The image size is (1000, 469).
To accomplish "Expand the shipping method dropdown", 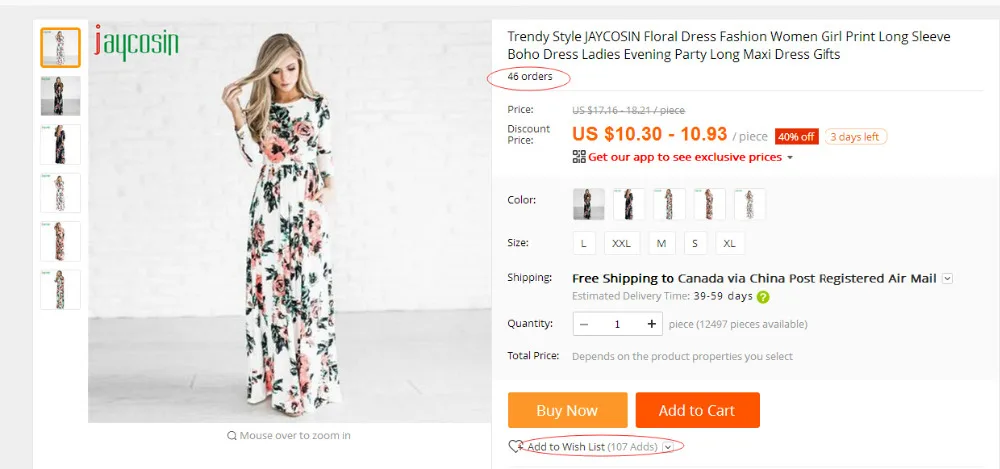I will pos(947,279).
